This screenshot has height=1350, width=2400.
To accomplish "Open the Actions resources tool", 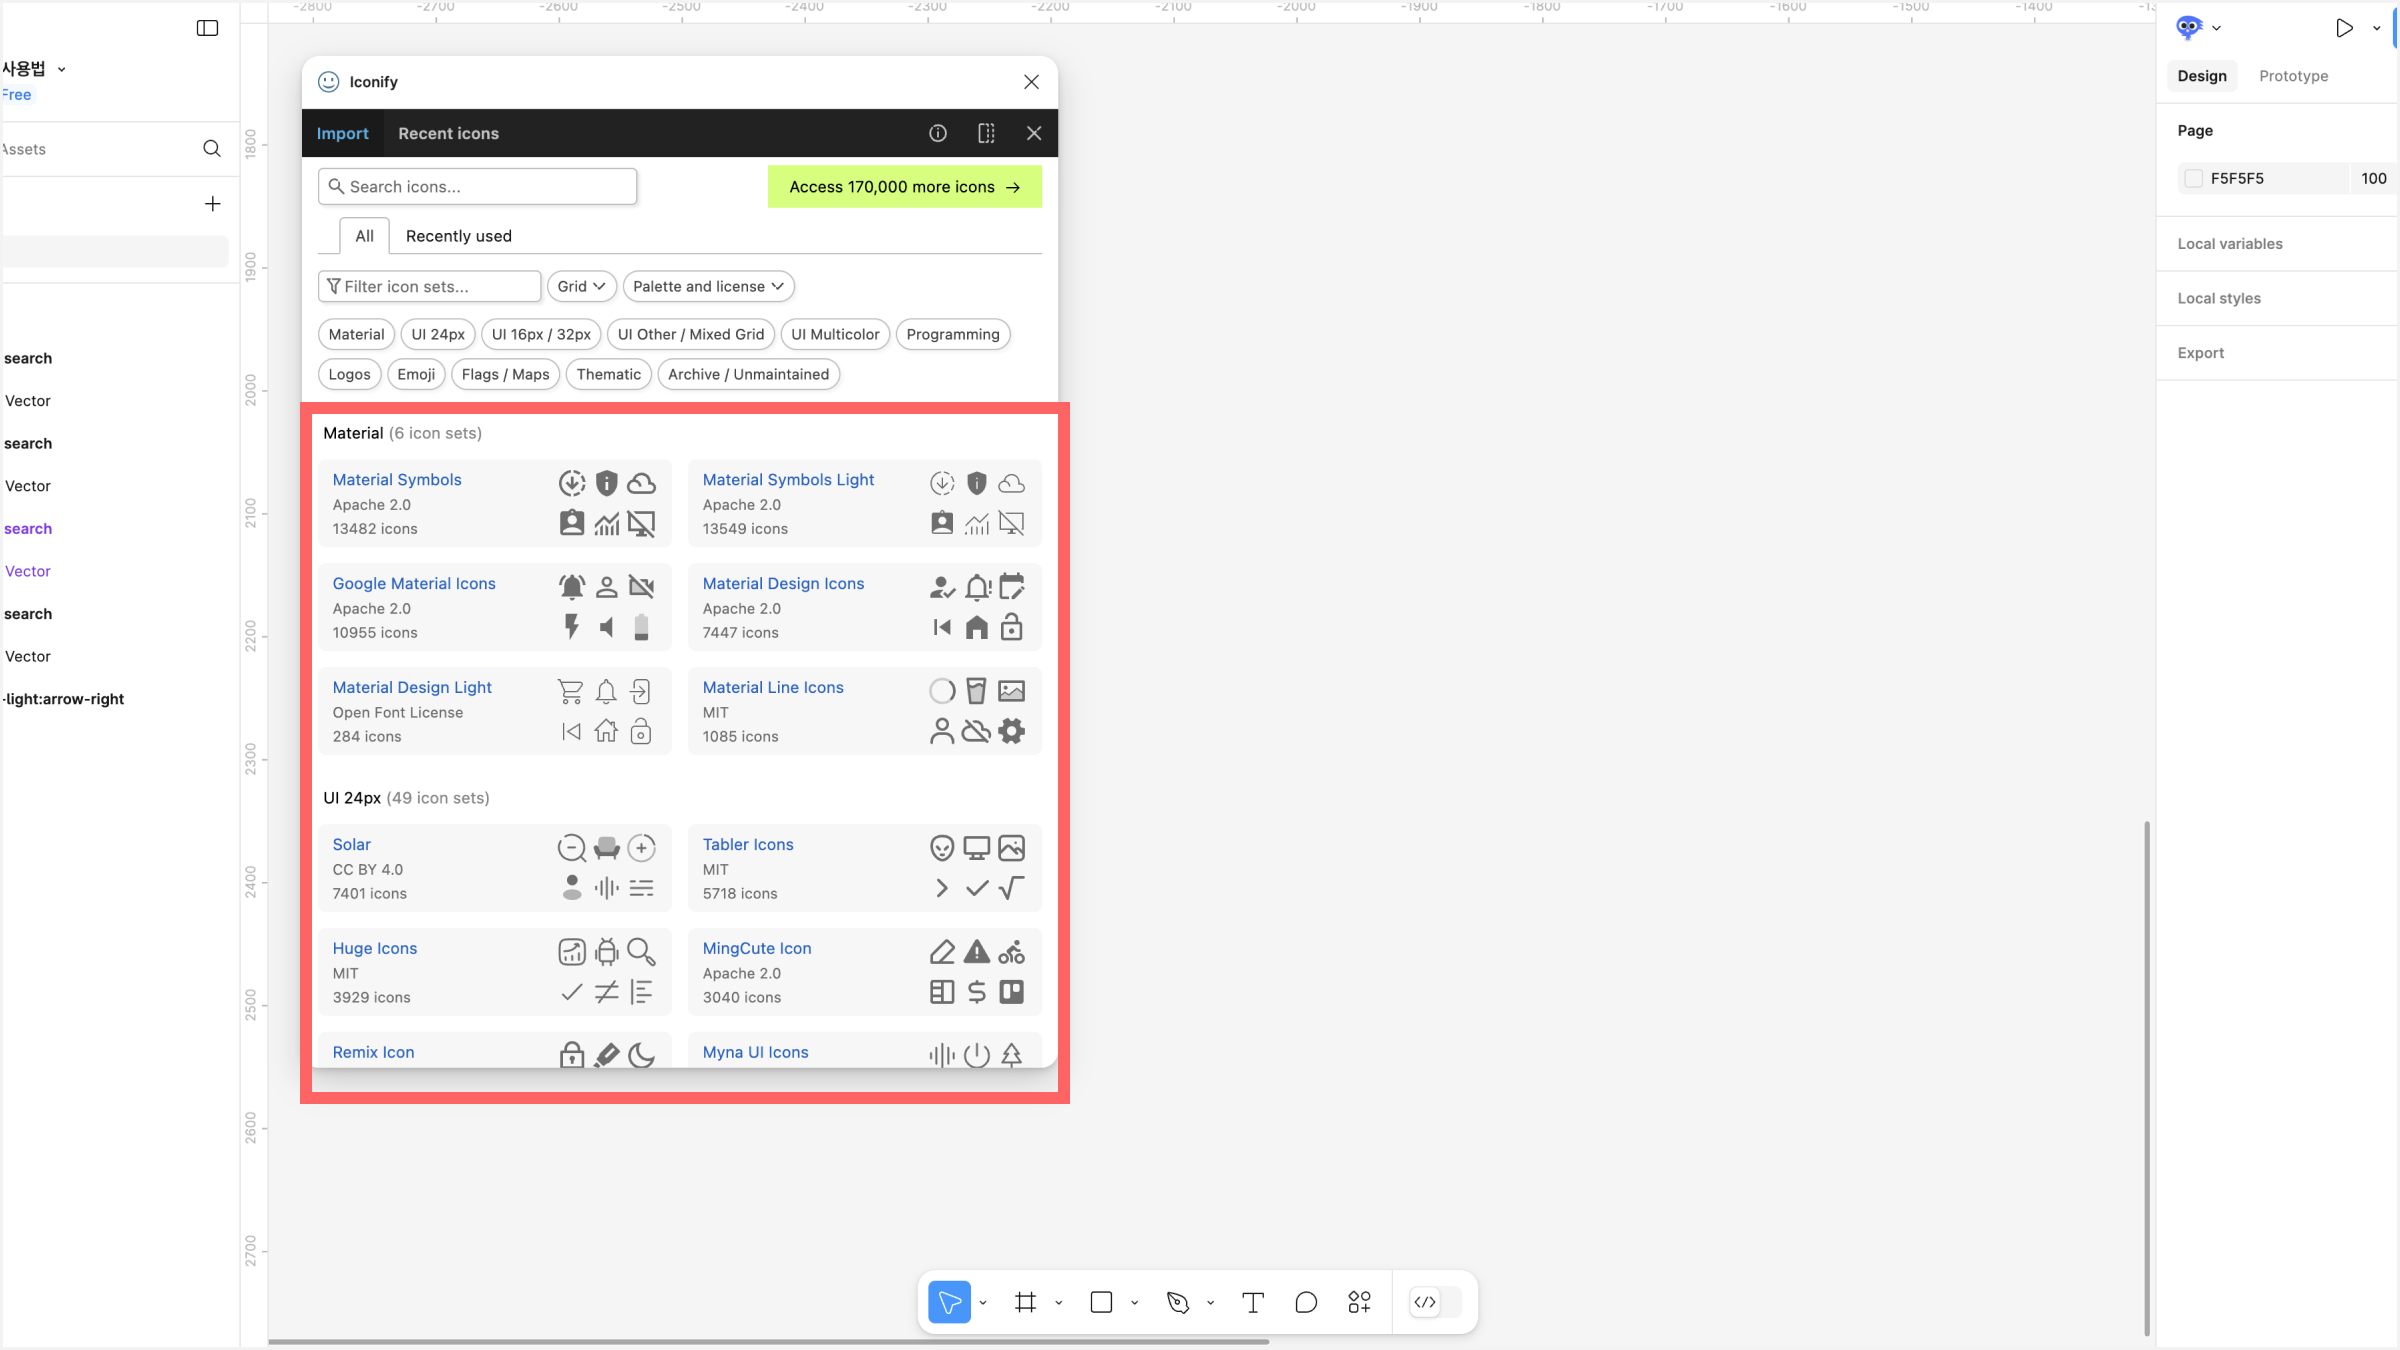I will pyautogui.click(x=1359, y=1302).
